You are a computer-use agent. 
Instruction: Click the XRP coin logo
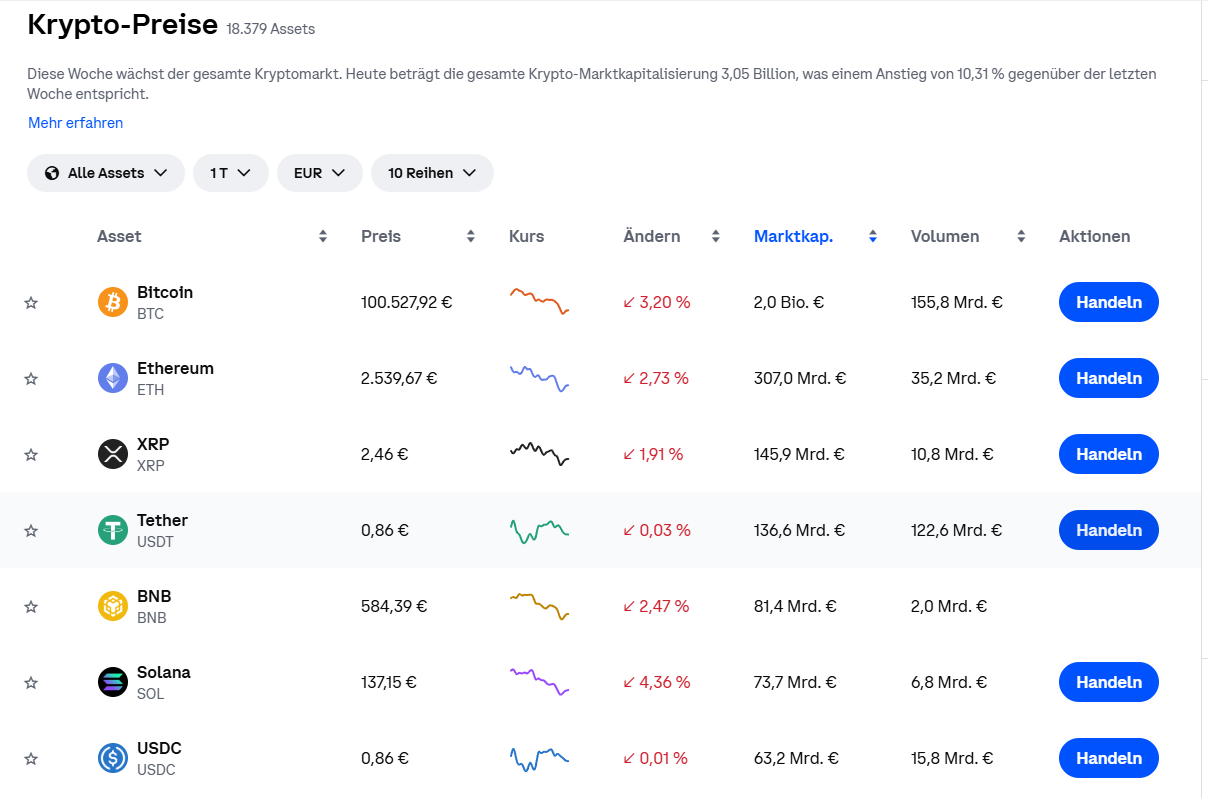point(113,454)
